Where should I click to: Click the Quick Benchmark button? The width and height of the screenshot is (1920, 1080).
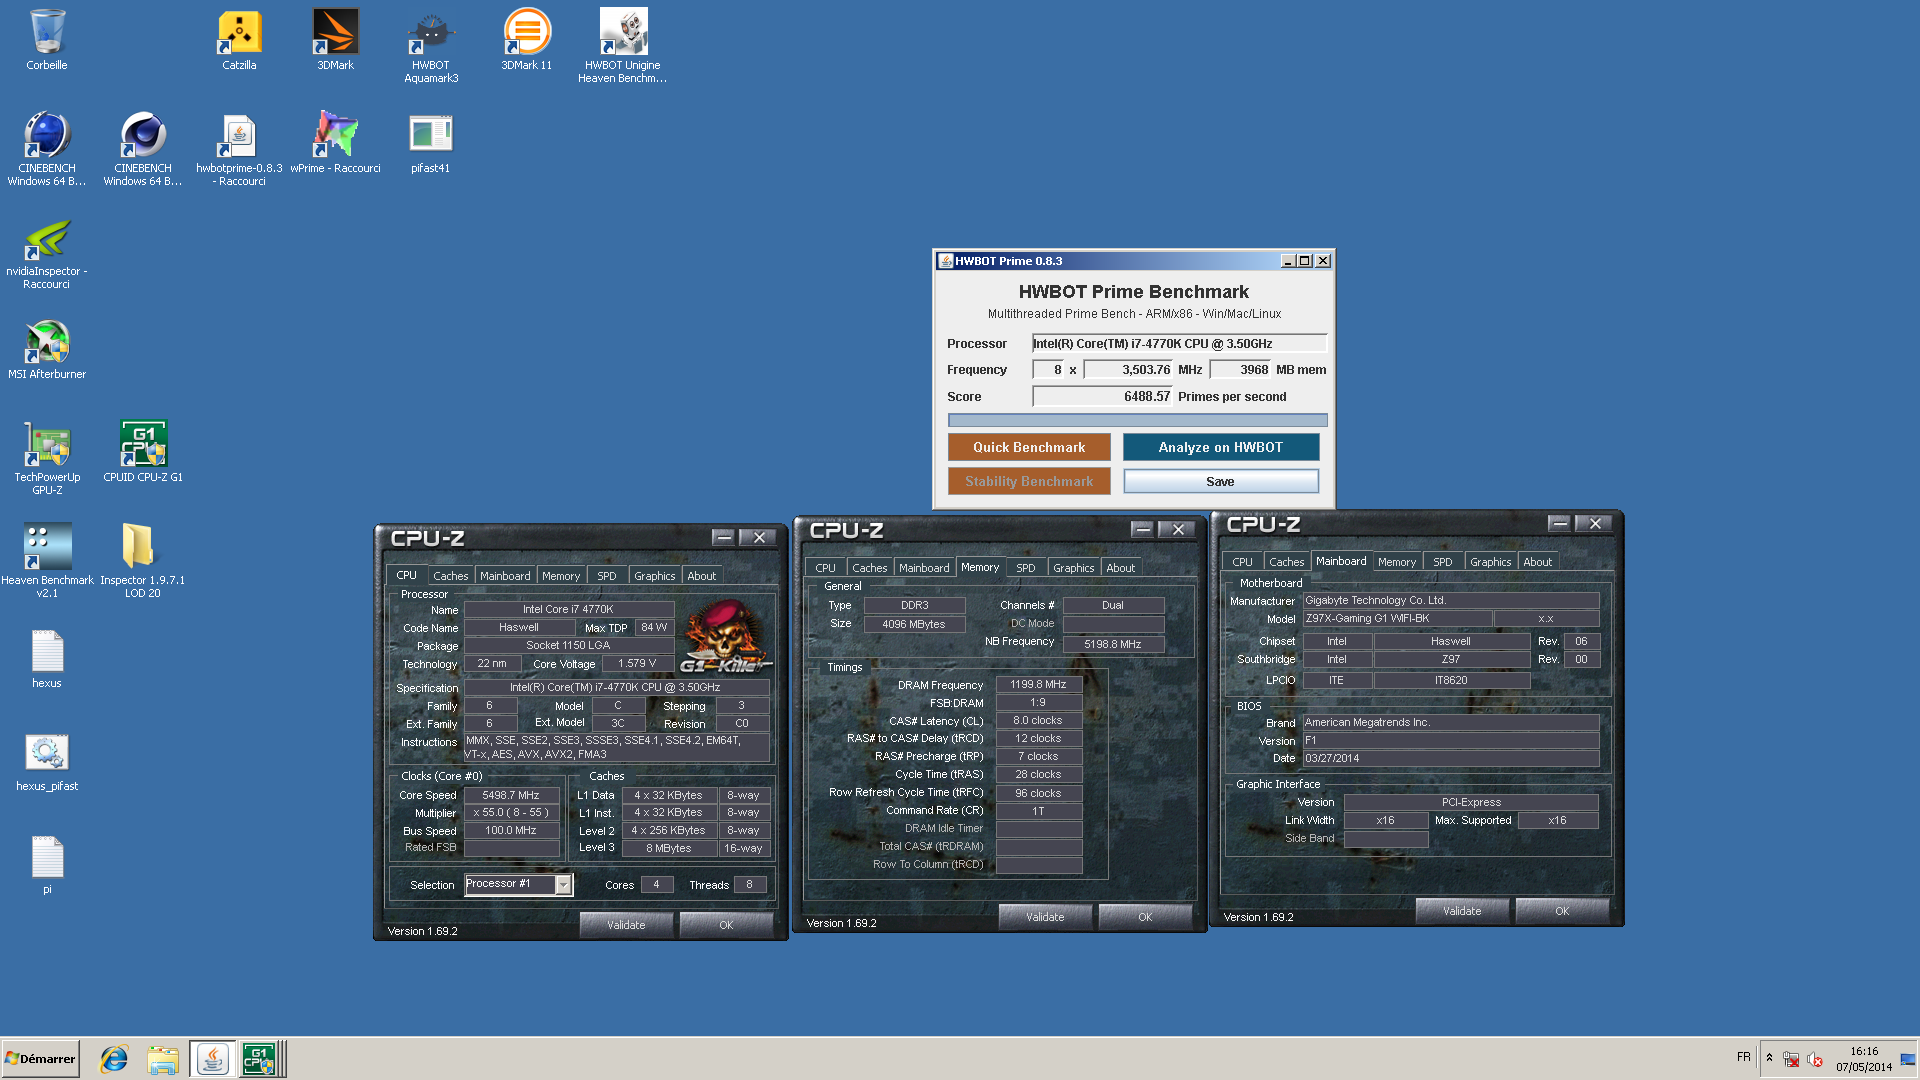point(1029,447)
